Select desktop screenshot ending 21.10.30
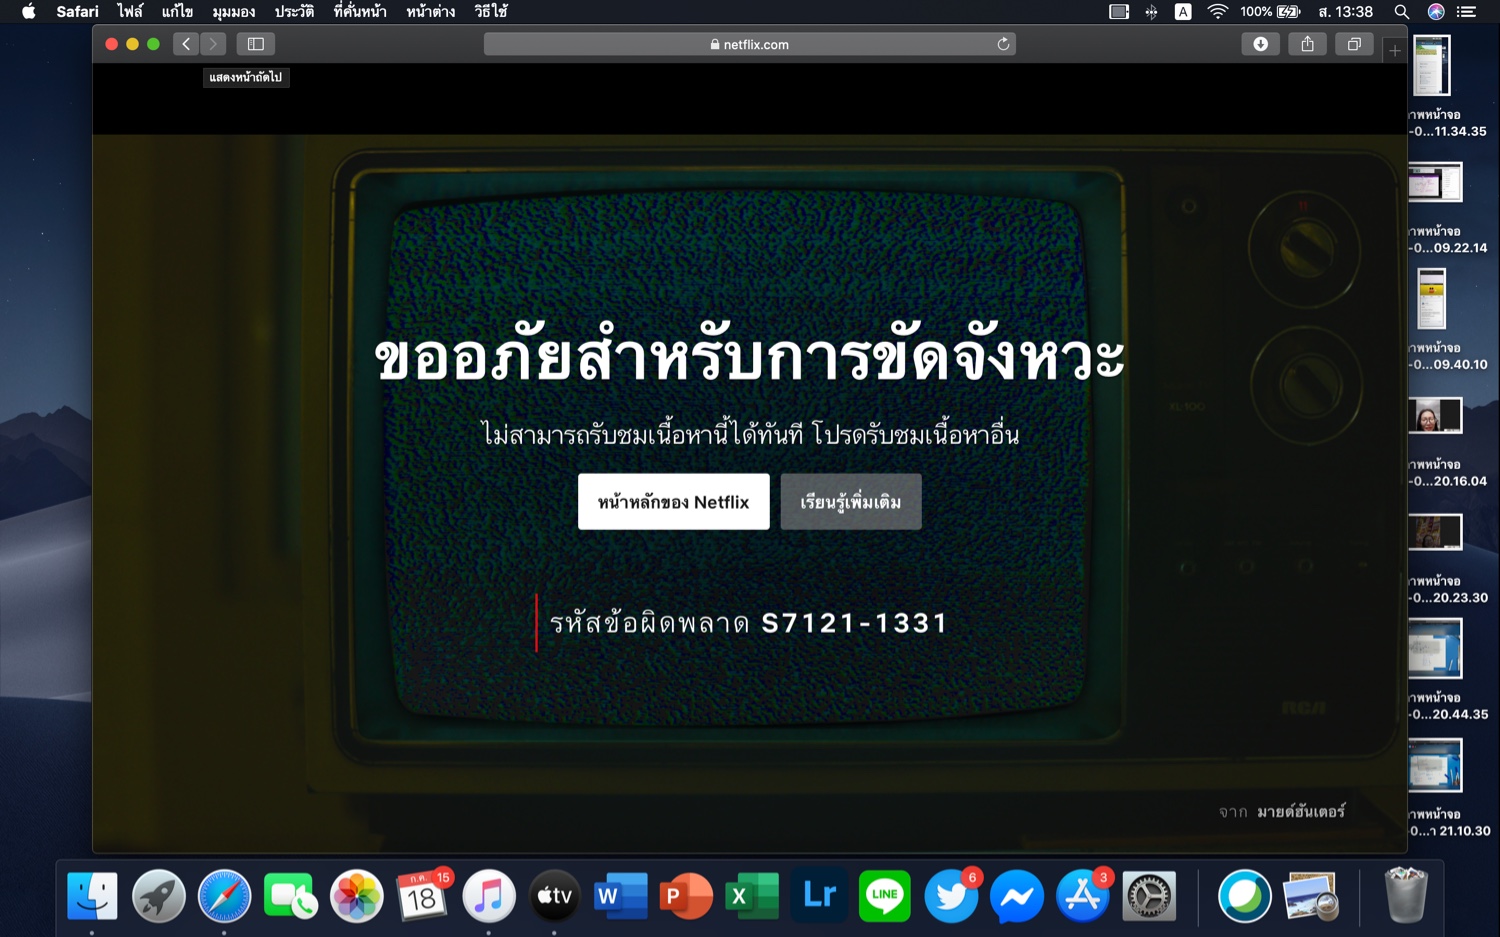The width and height of the screenshot is (1500, 937). click(1435, 765)
